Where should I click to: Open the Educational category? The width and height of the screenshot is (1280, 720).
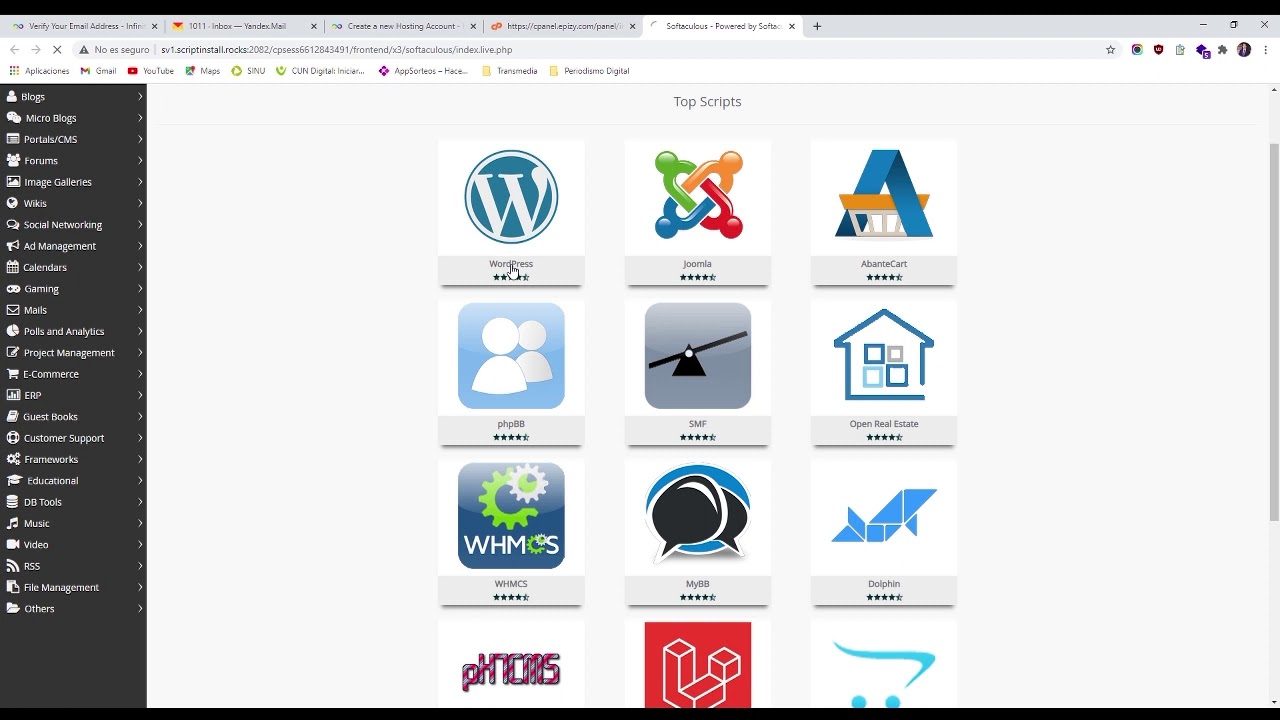(73, 481)
